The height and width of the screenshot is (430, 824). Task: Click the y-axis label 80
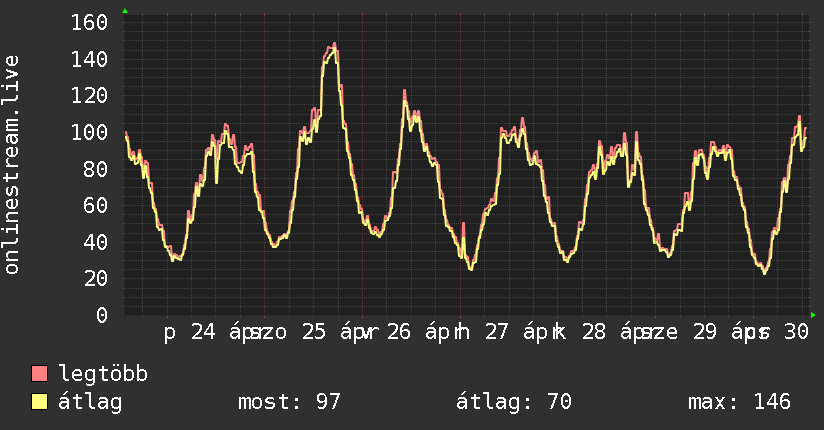(x=96, y=169)
